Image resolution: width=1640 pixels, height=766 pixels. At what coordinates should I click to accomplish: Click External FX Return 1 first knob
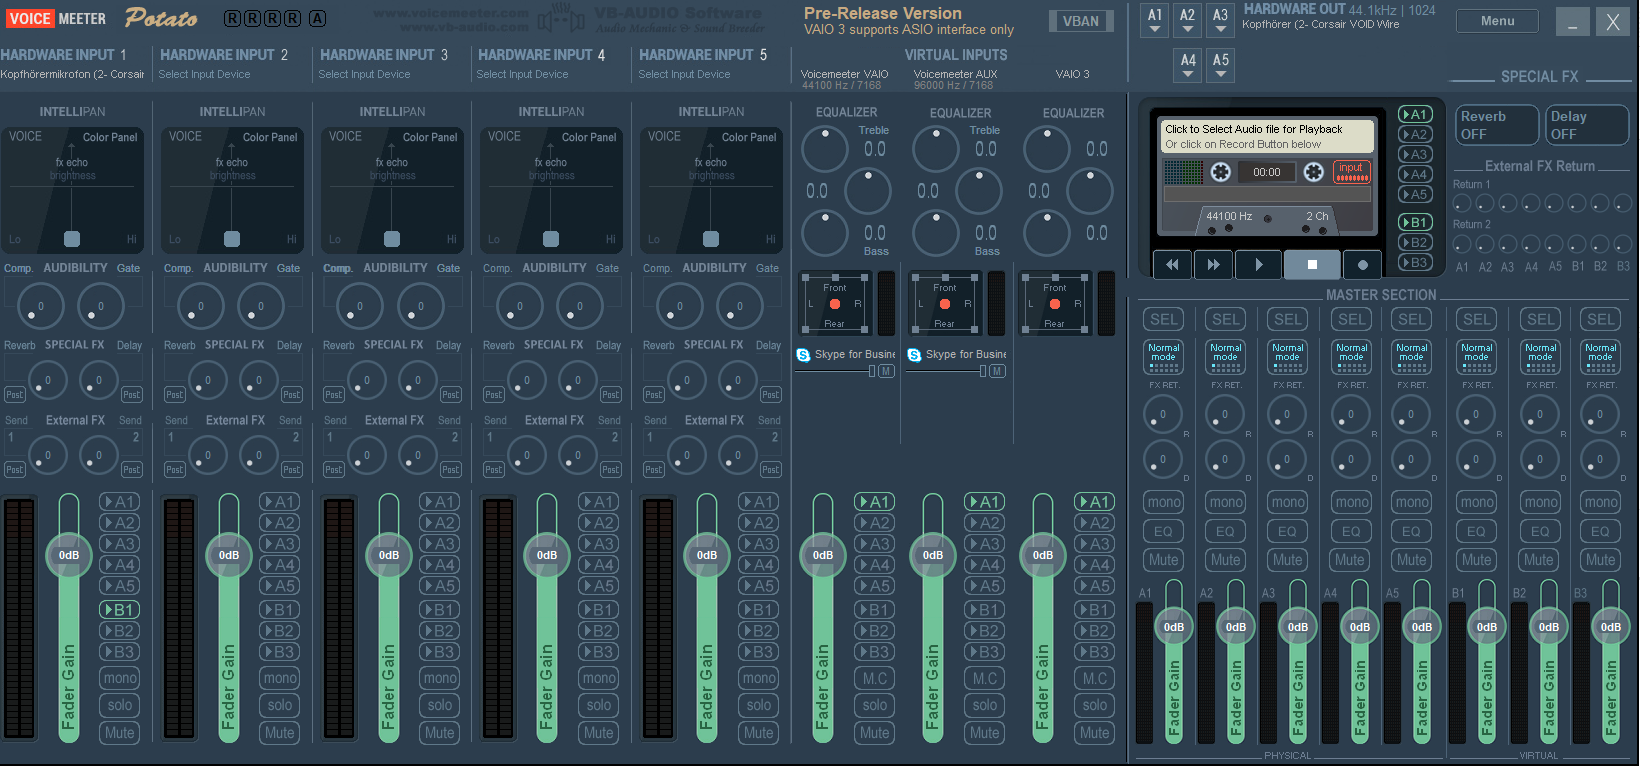click(1462, 203)
